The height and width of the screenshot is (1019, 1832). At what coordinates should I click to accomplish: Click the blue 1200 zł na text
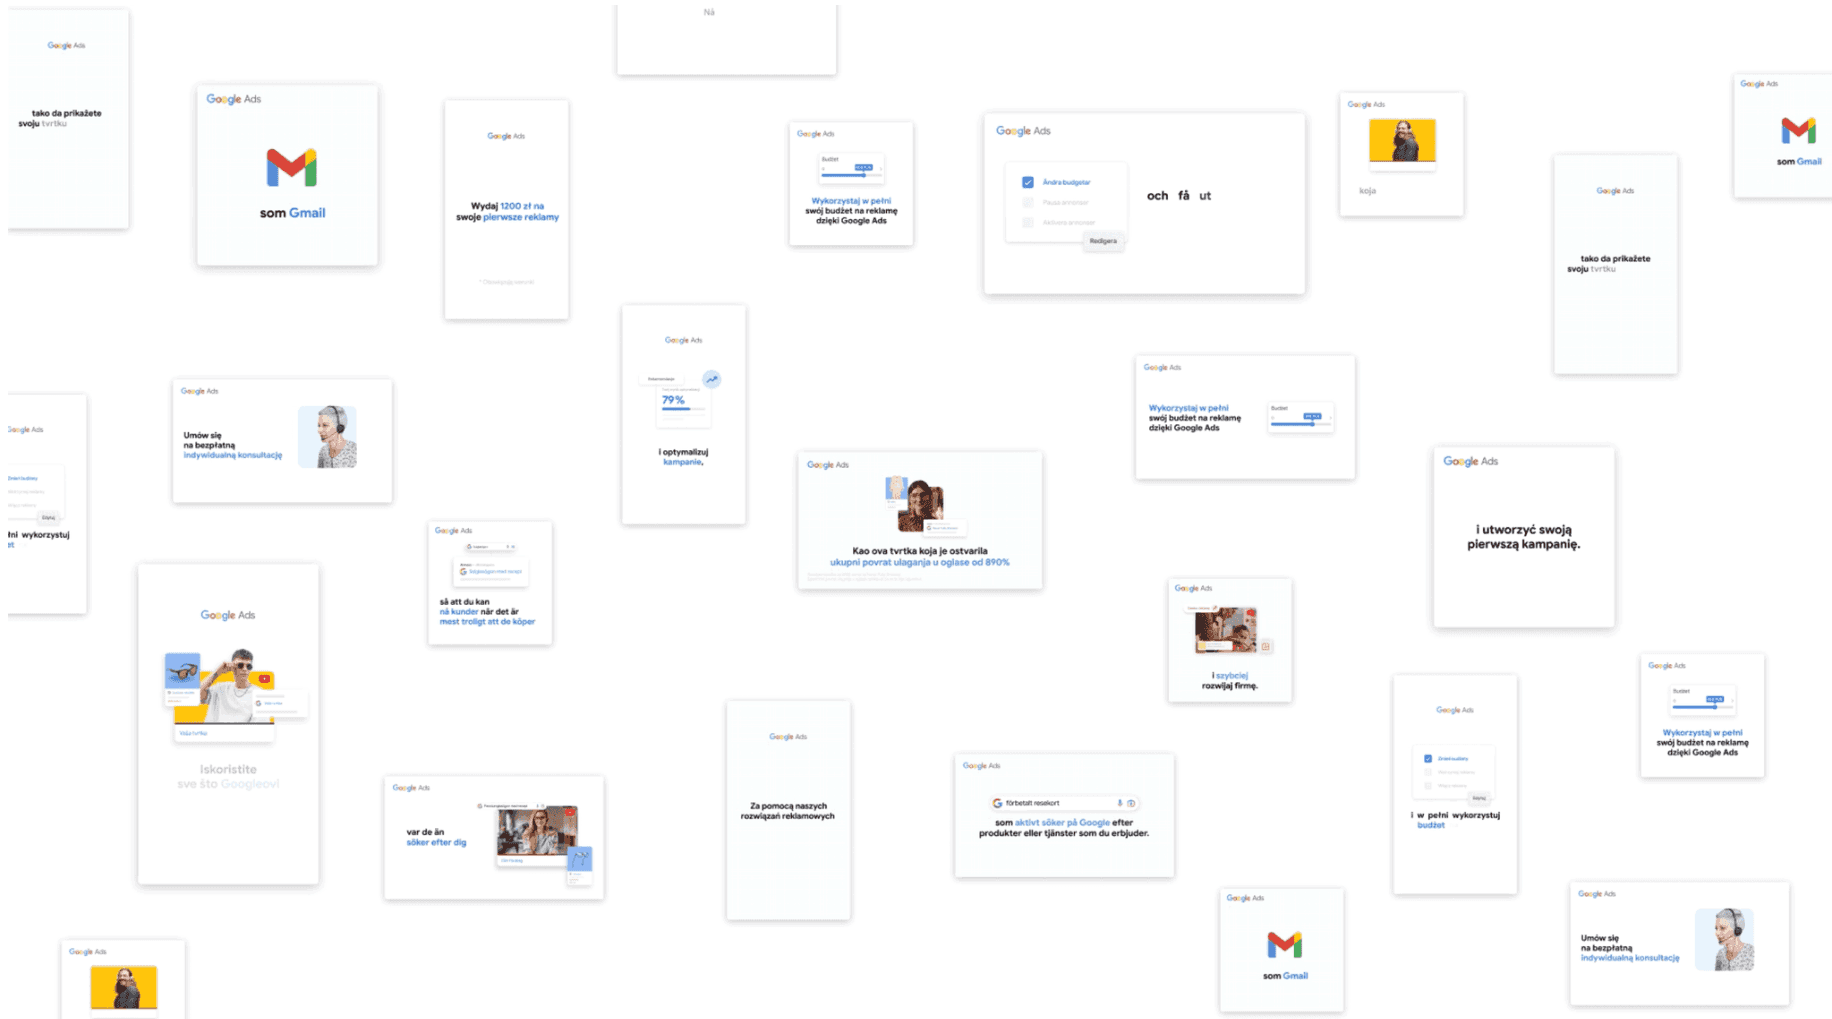tap(522, 206)
